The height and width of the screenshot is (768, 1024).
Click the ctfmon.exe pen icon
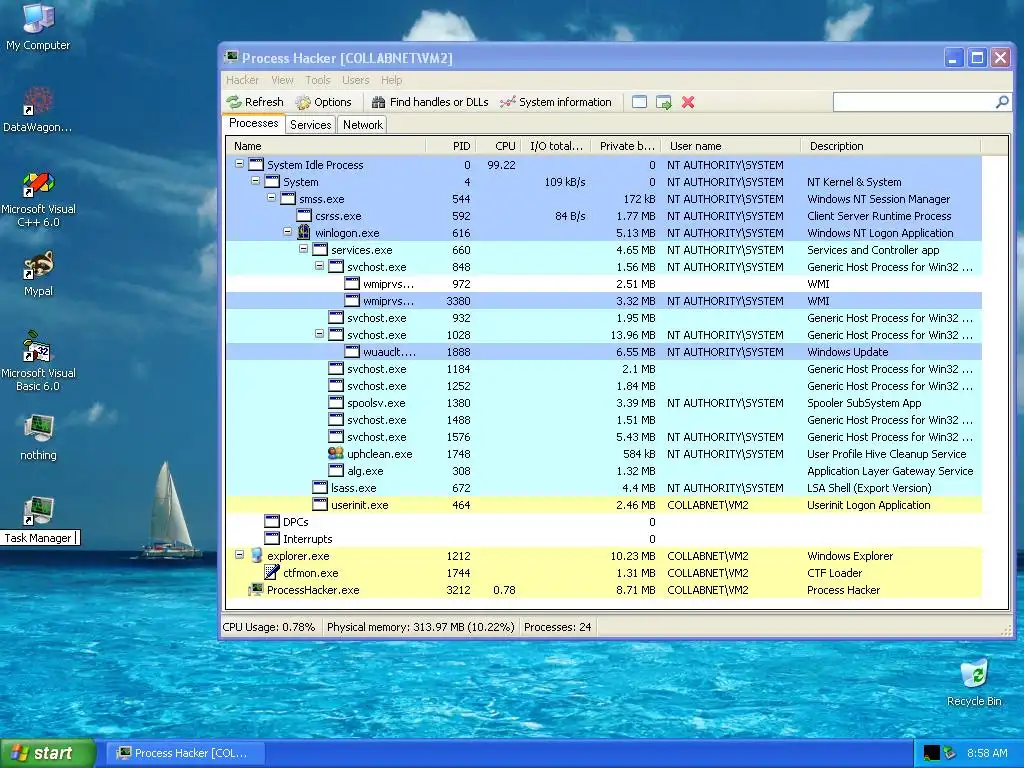(272, 573)
